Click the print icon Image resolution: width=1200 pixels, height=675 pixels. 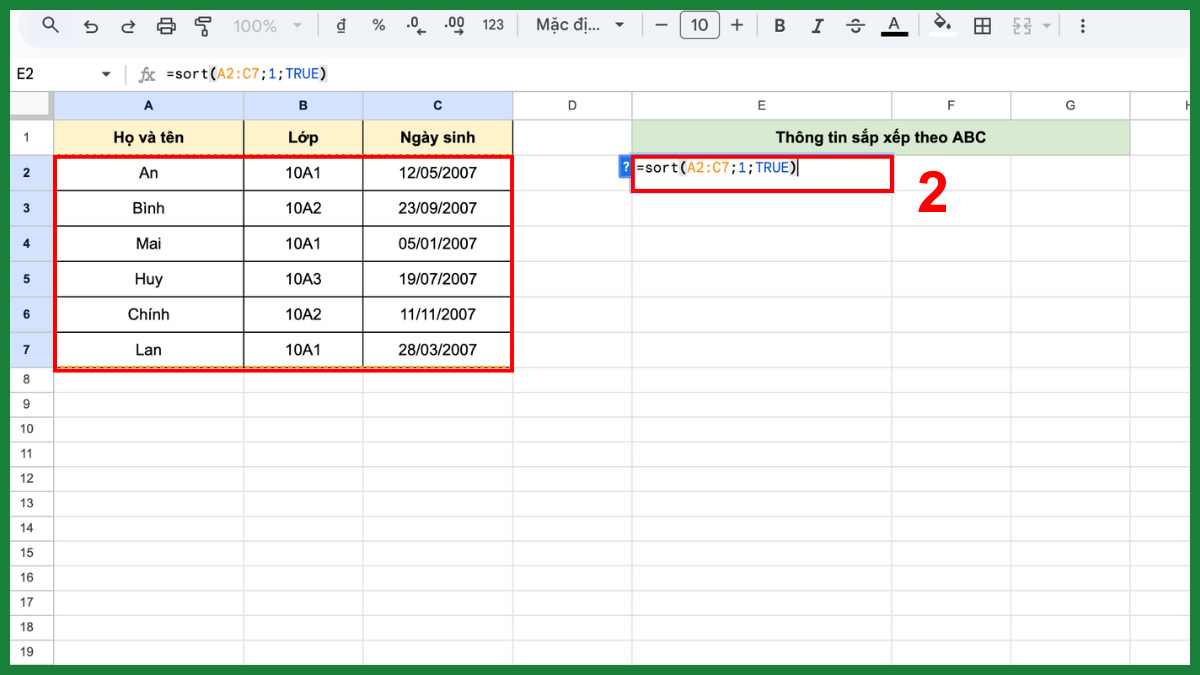click(x=166, y=25)
